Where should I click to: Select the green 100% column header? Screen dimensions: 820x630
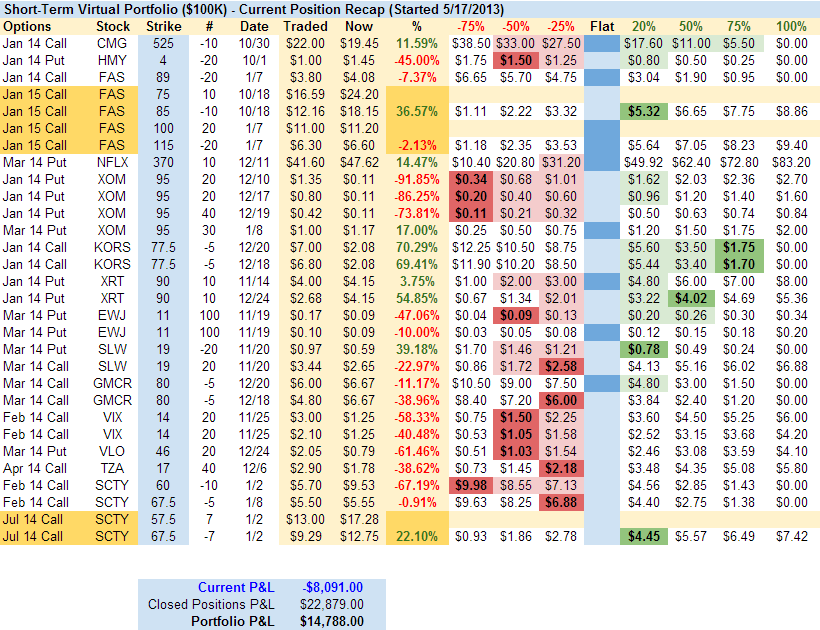(790, 26)
